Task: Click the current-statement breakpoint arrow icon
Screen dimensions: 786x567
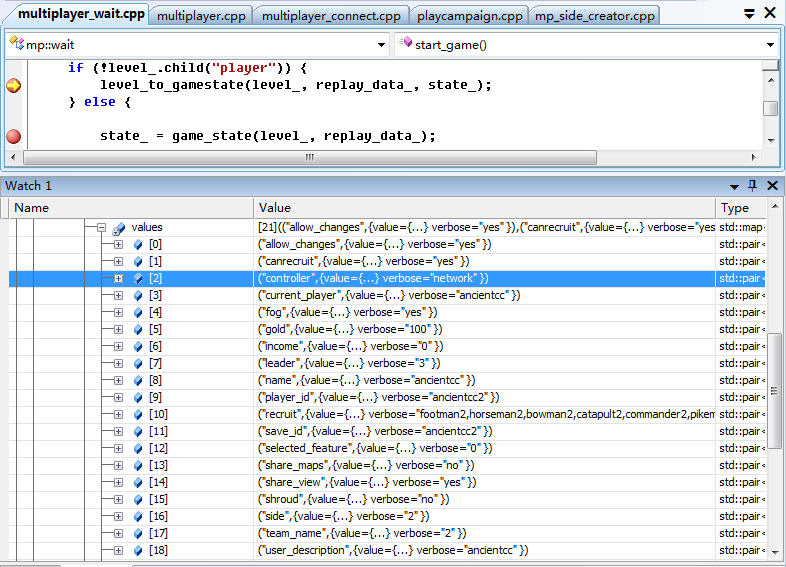Action: pyautogui.click(x=14, y=85)
